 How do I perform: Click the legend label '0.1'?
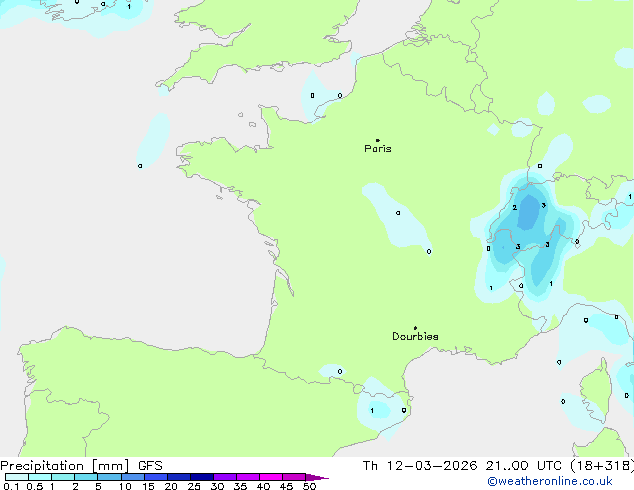pos(11,486)
